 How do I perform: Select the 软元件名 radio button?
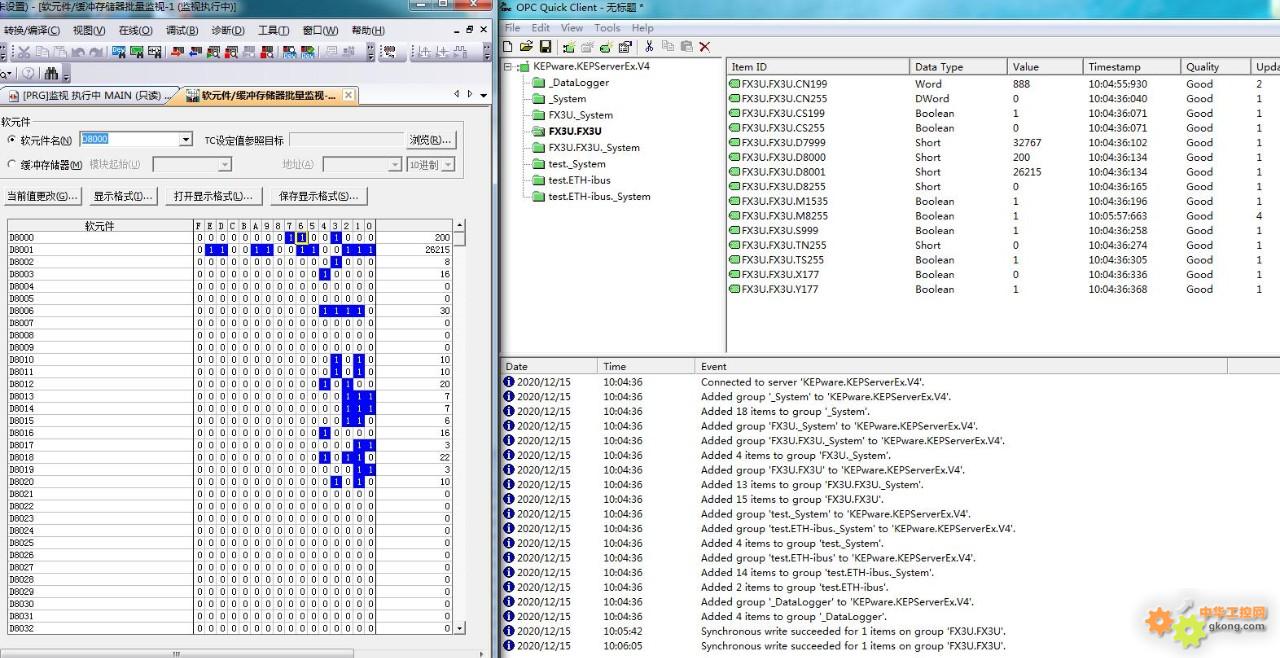(x=12, y=140)
